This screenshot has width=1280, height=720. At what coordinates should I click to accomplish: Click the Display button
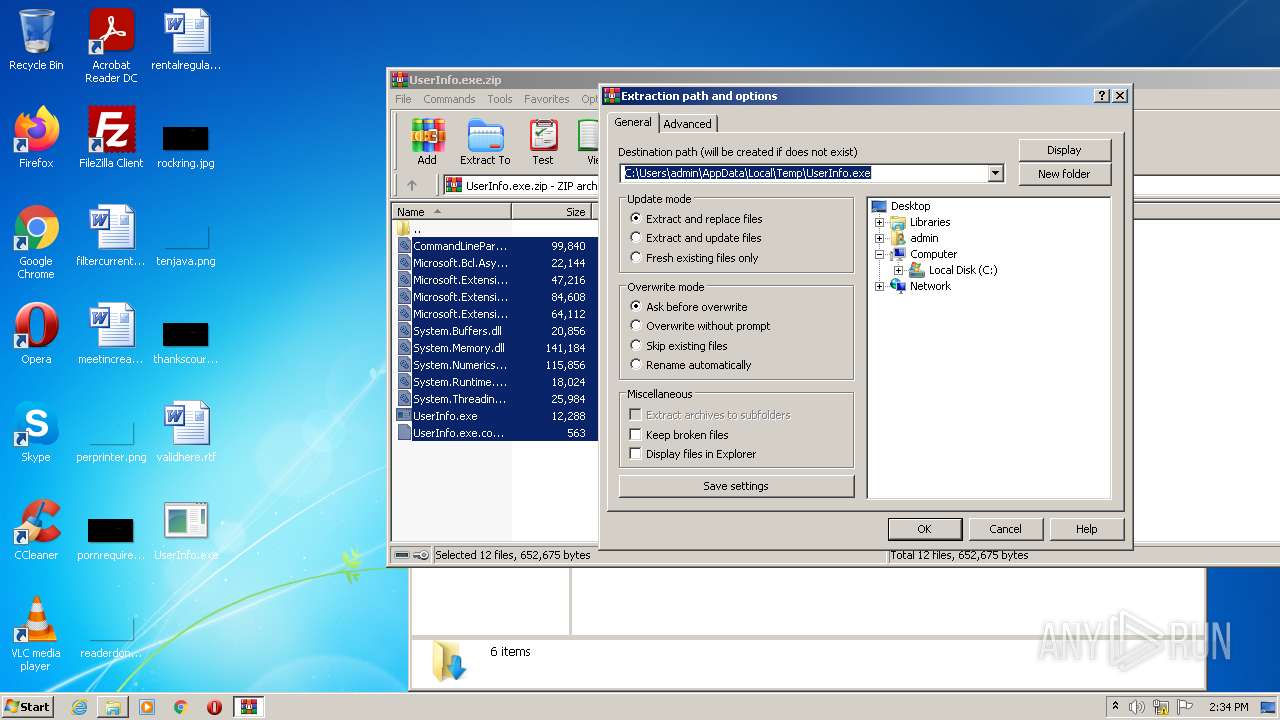[x=1065, y=150]
